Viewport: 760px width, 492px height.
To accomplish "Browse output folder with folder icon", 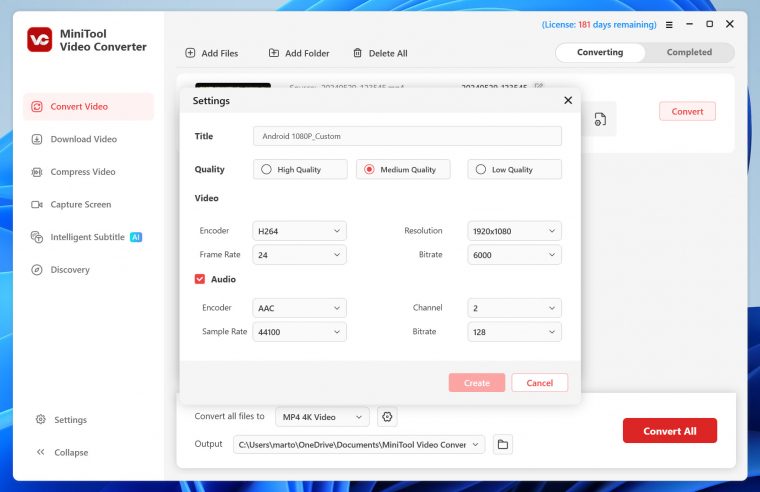I will 502,444.
